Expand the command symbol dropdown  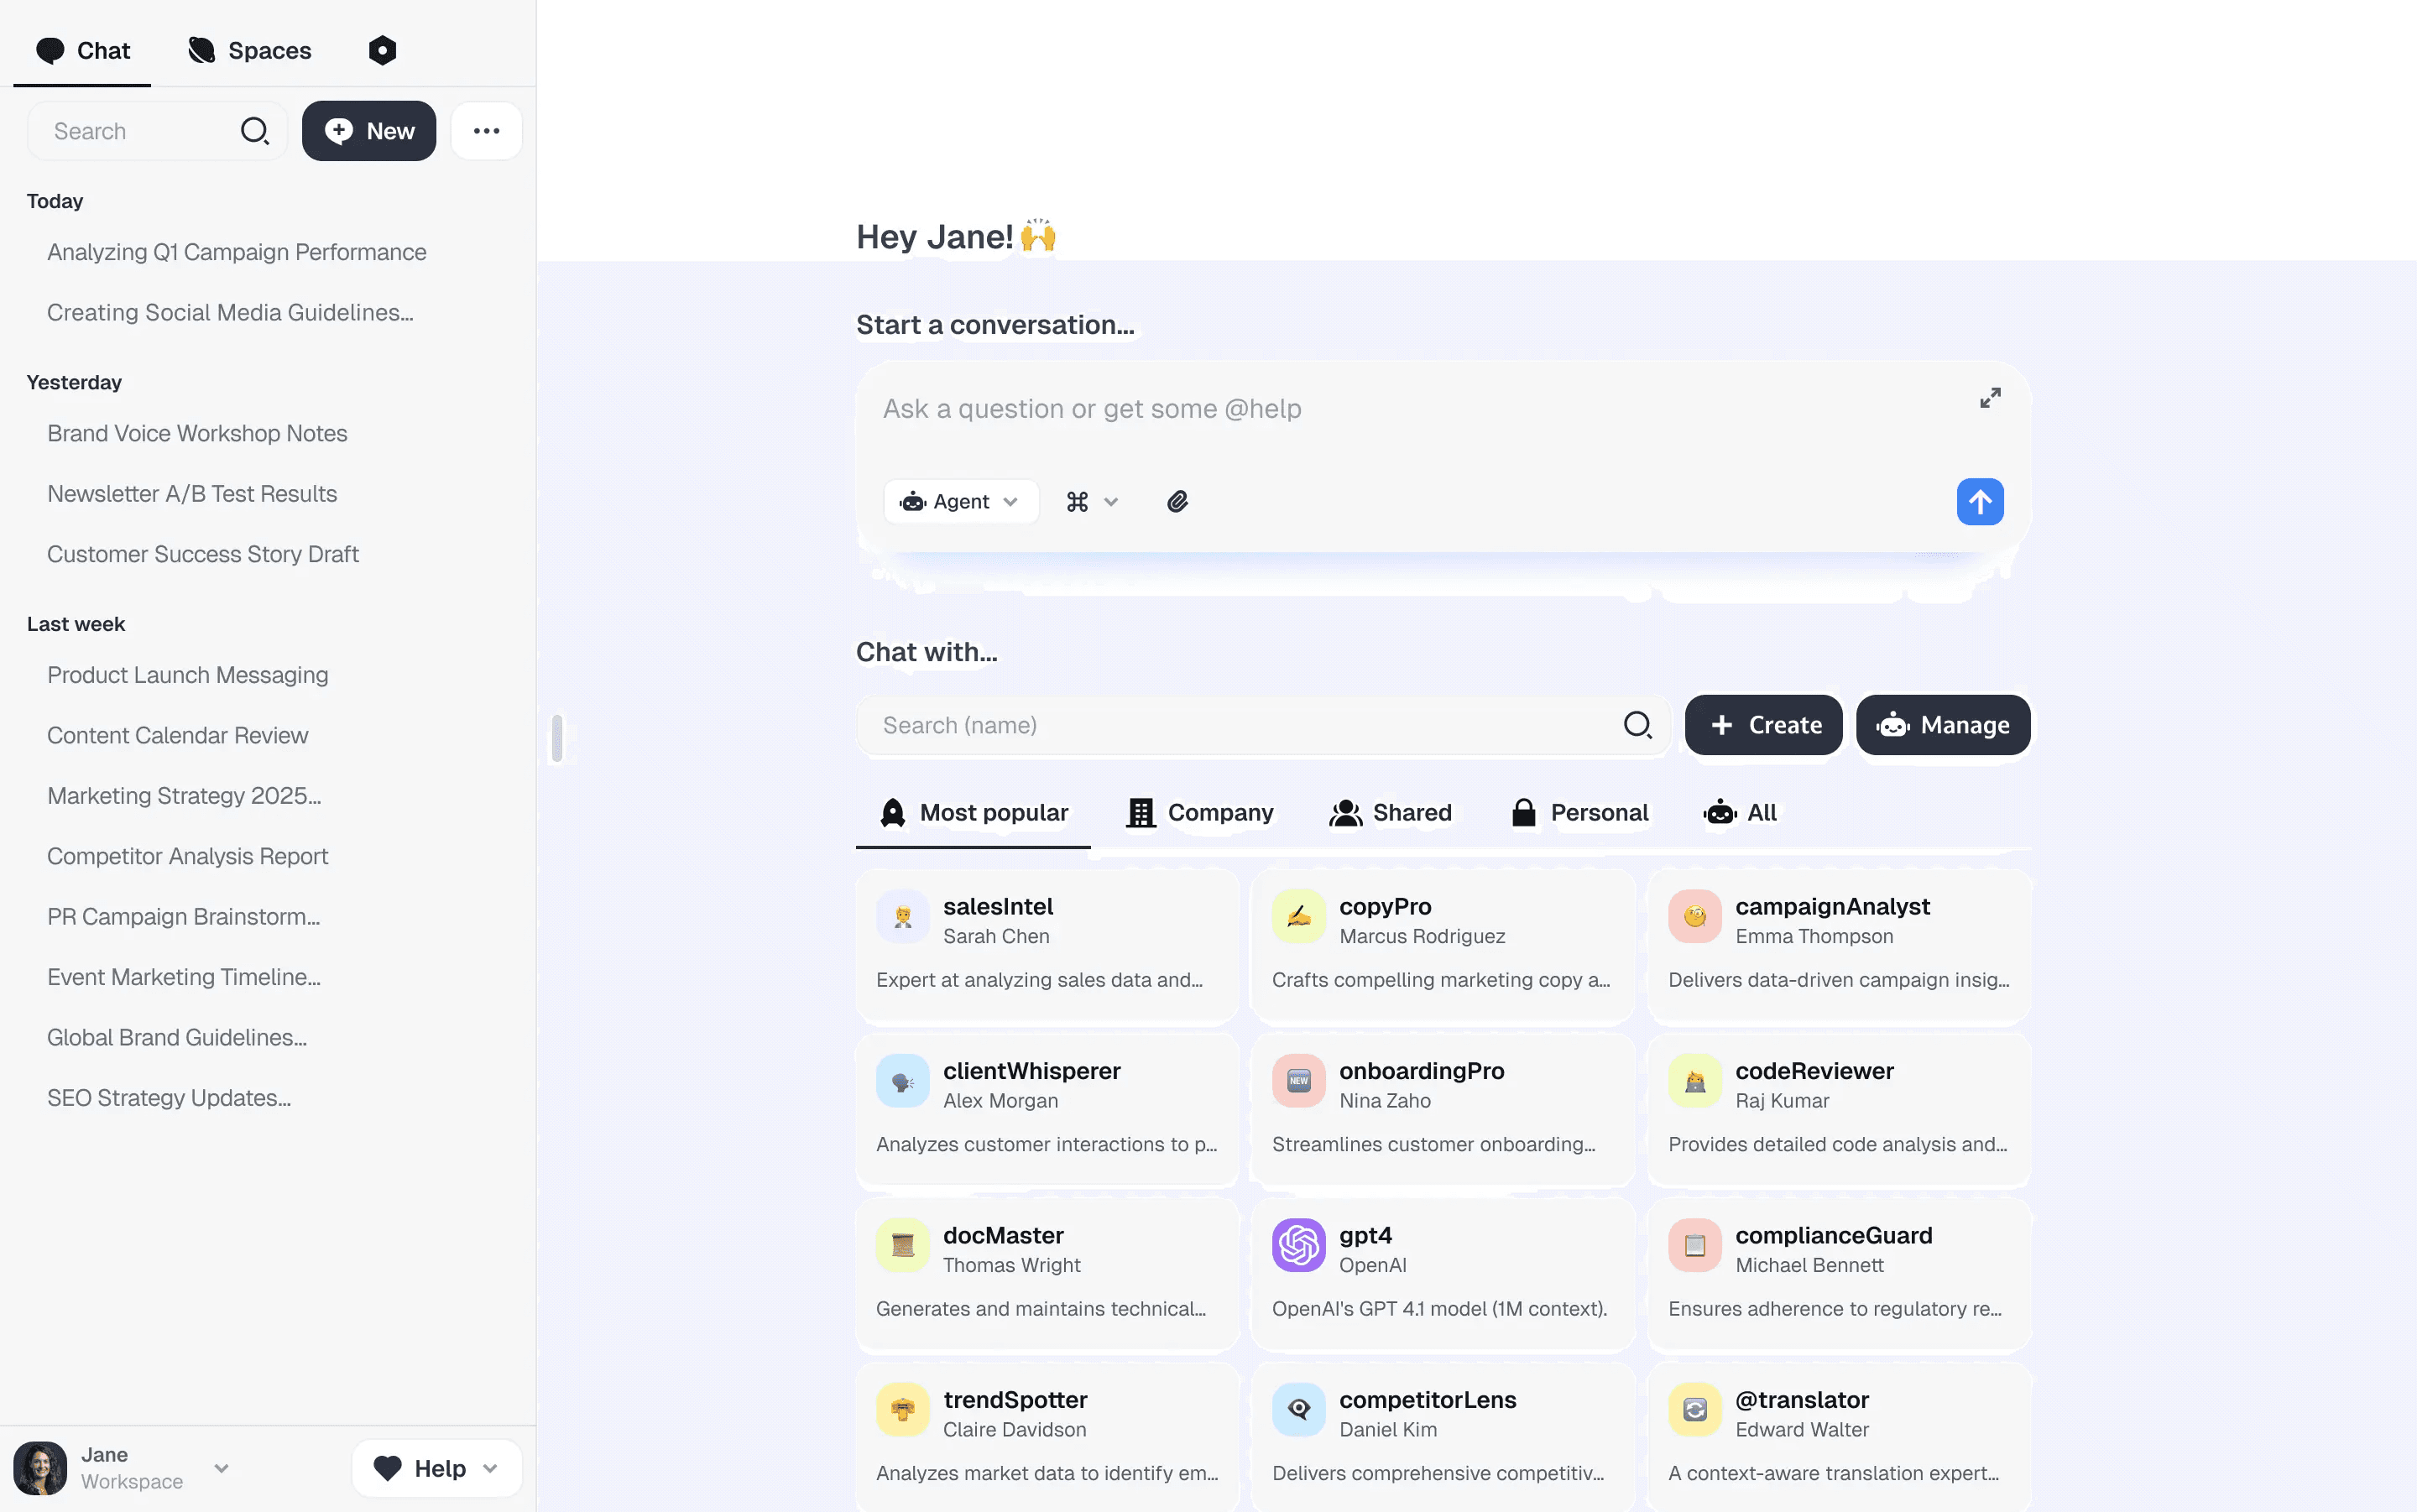click(1091, 502)
